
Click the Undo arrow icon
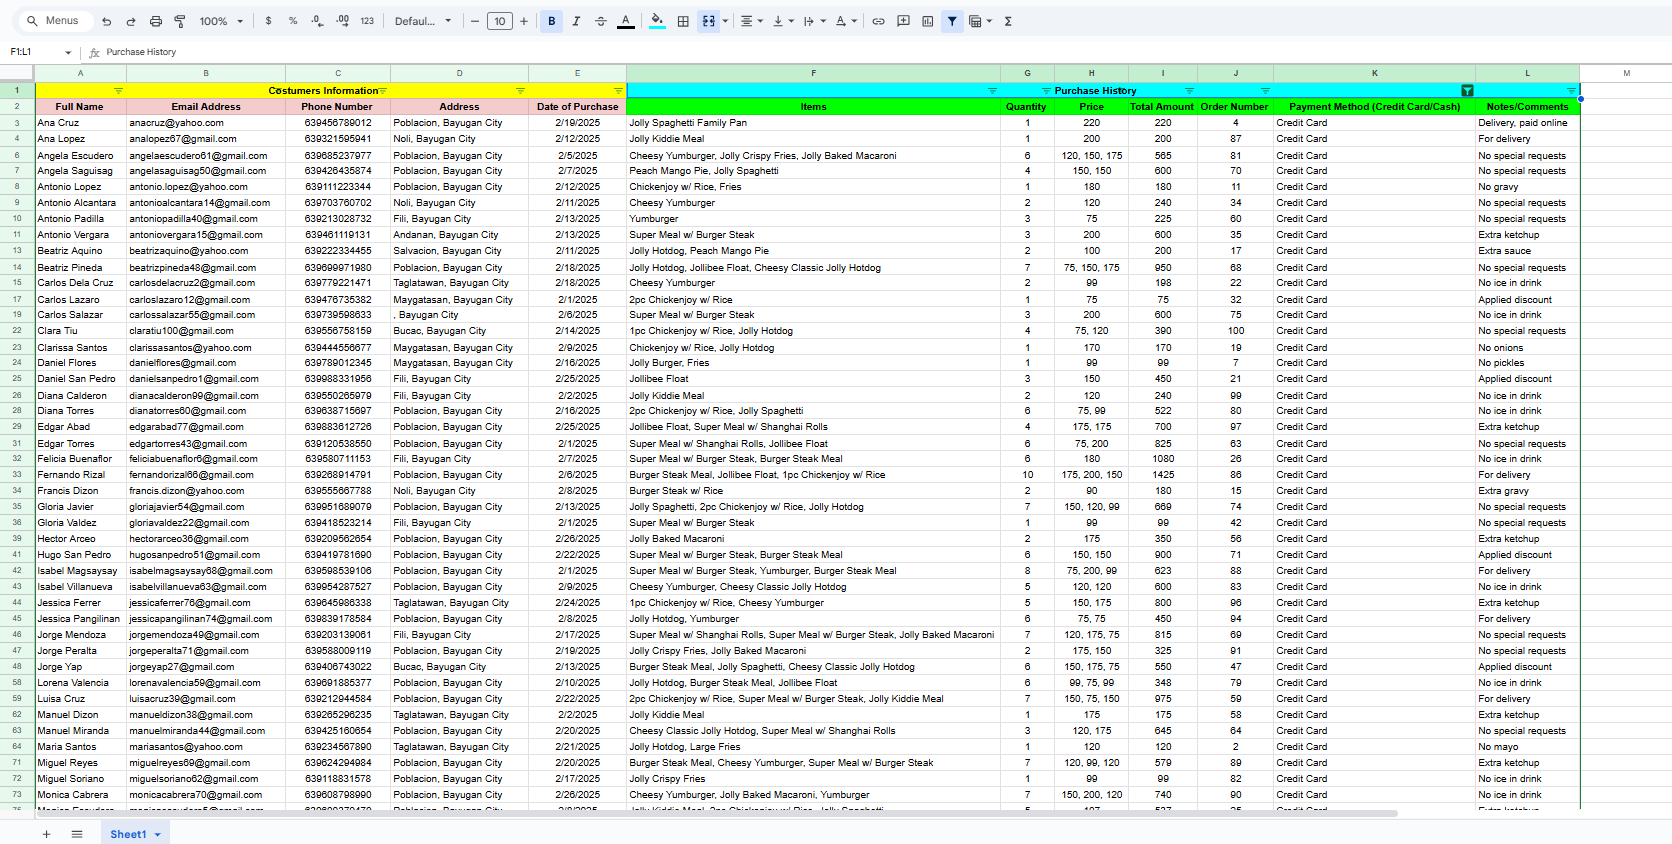coord(107,21)
